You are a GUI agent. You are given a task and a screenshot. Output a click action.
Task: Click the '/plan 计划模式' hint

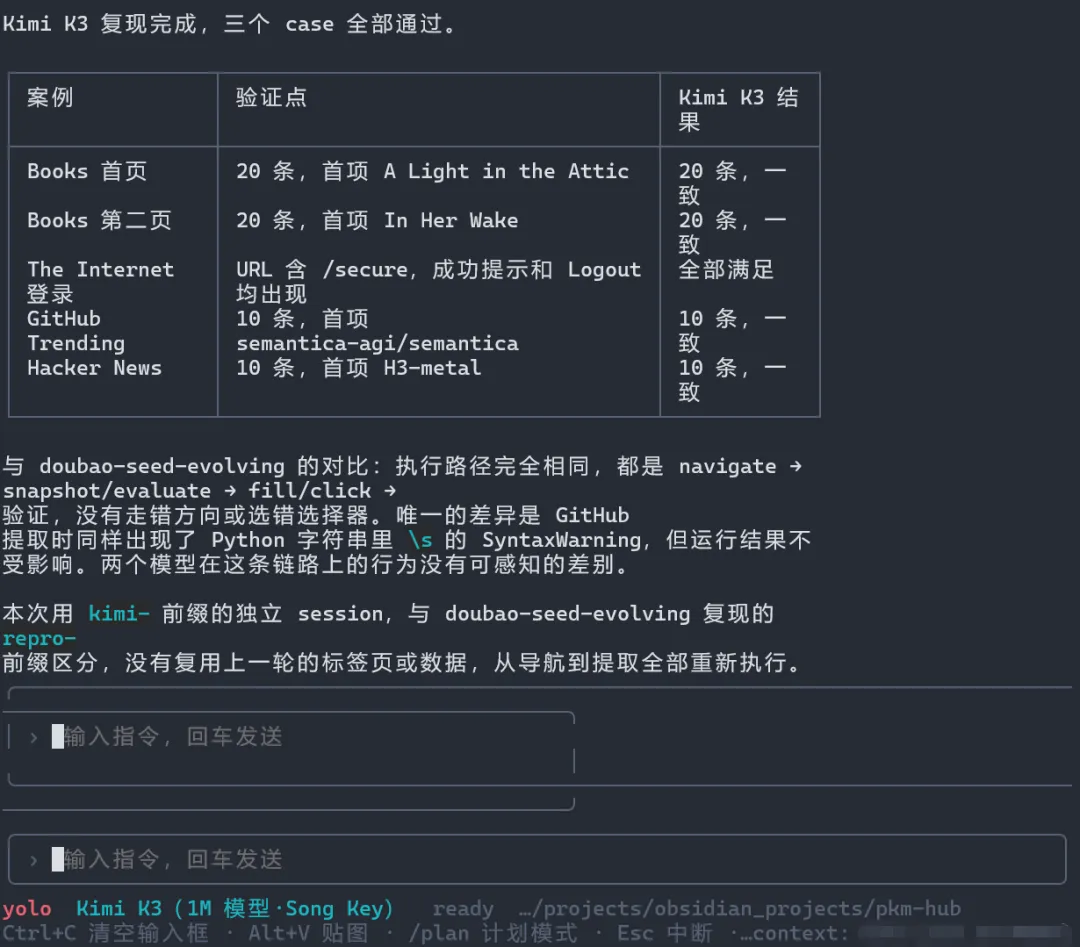492,933
